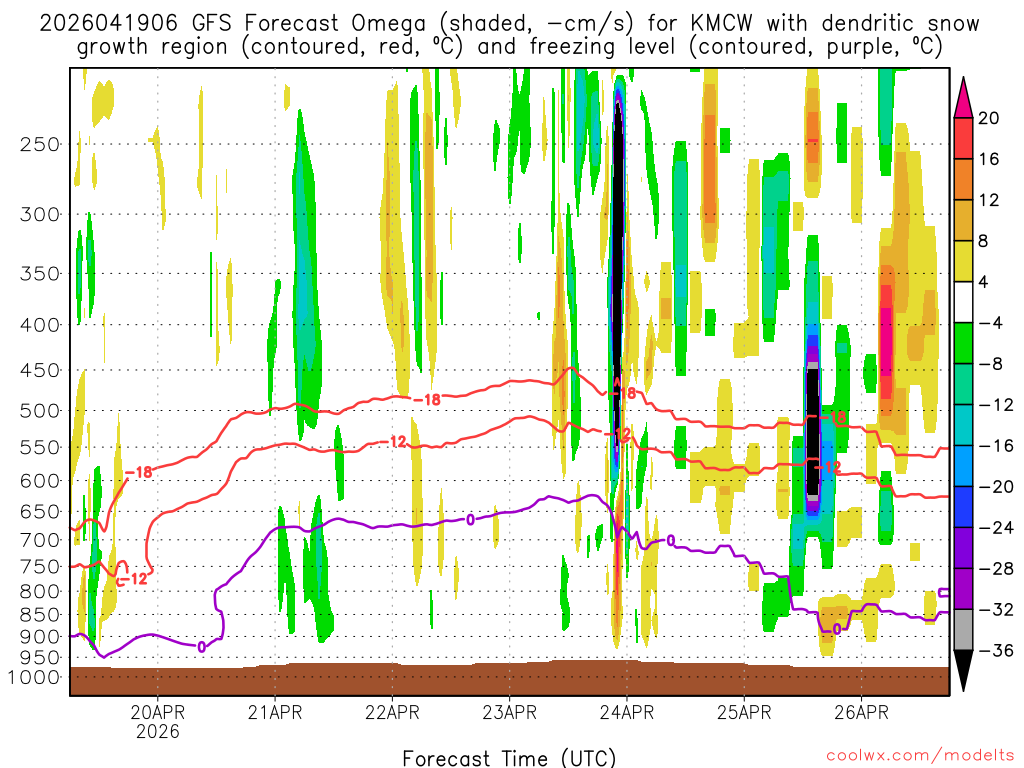Image resolution: width=1024 pixels, height=768 pixels.
Task: Click the 850 pressure level label
Action: pos(40,615)
